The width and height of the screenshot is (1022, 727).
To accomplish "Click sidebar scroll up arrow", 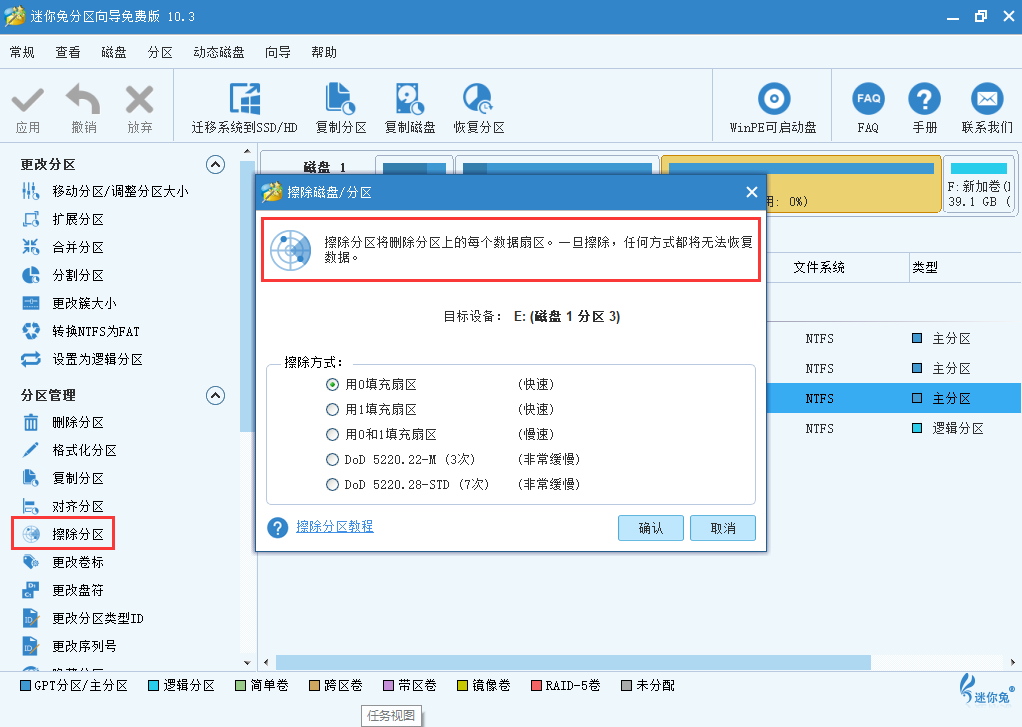I will pyautogui.click(x=247, y=151).
